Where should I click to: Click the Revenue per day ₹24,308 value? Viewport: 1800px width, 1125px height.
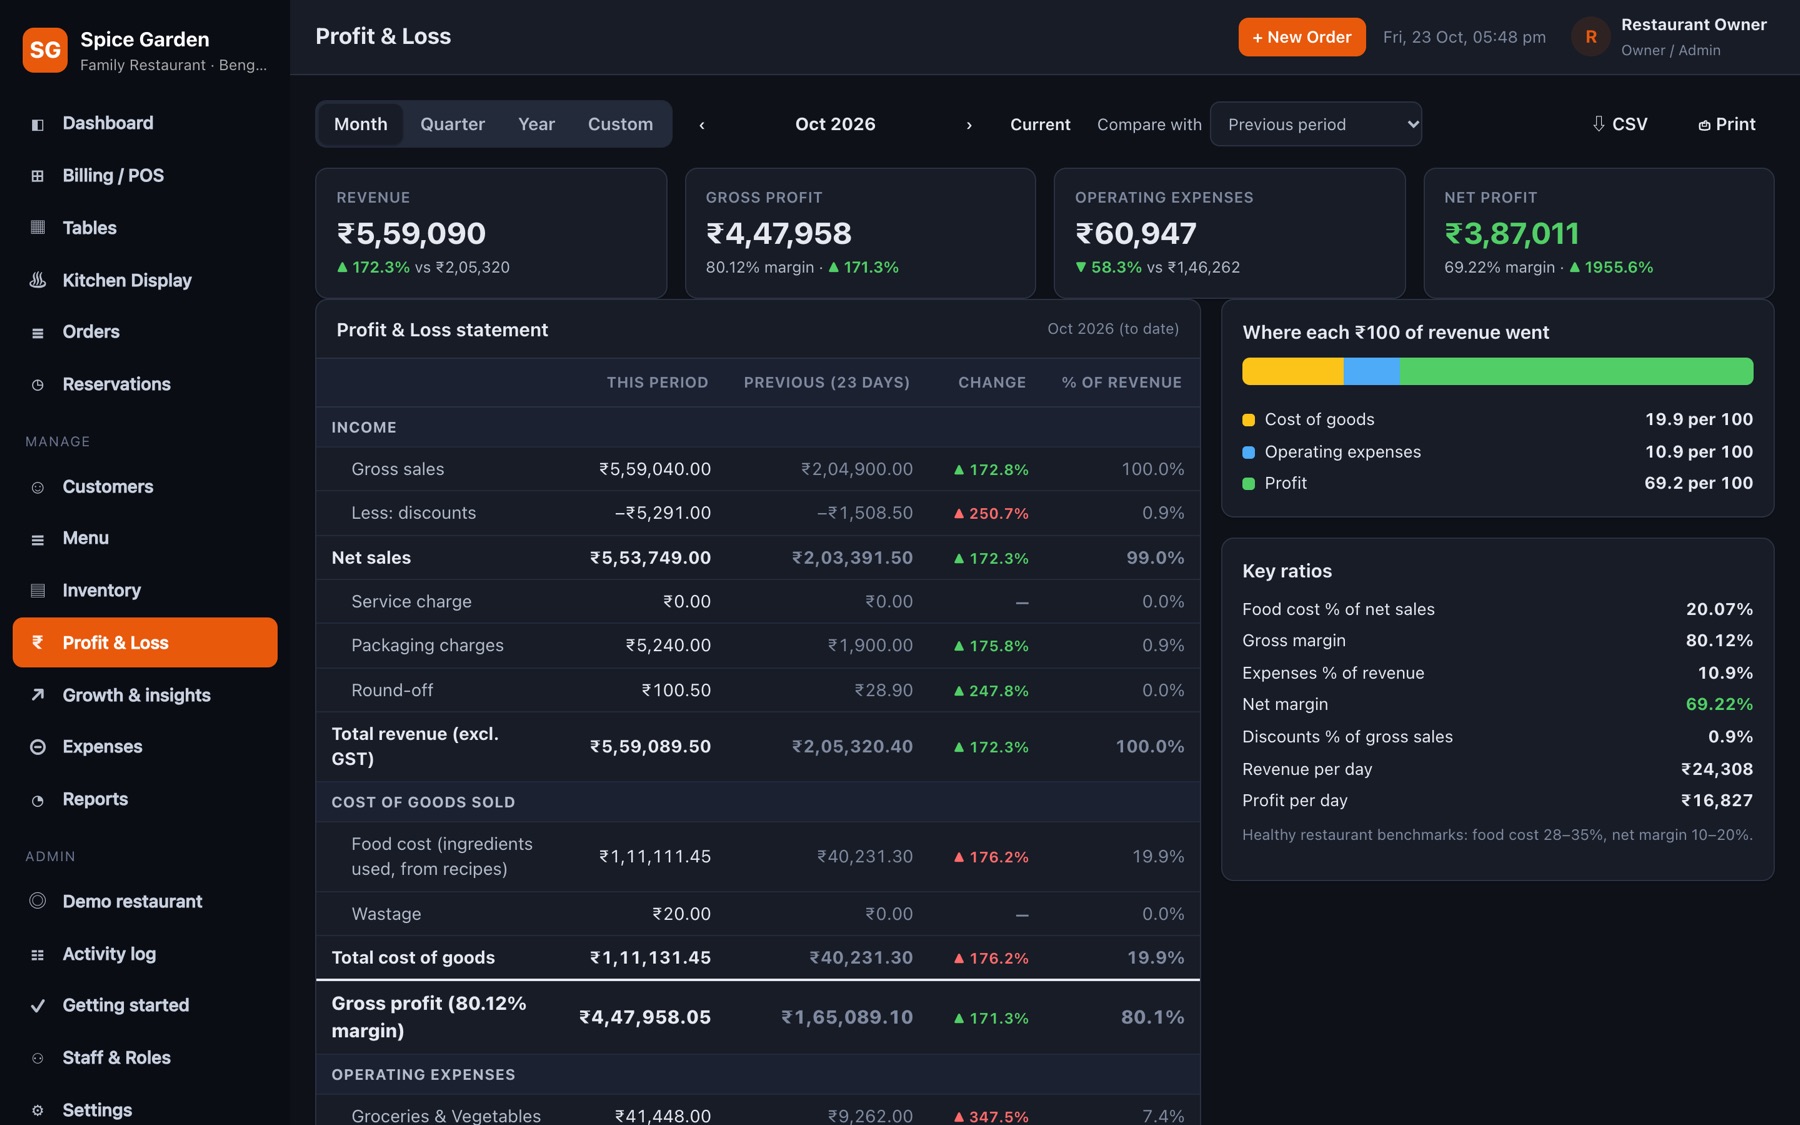tap(1716, 769)
